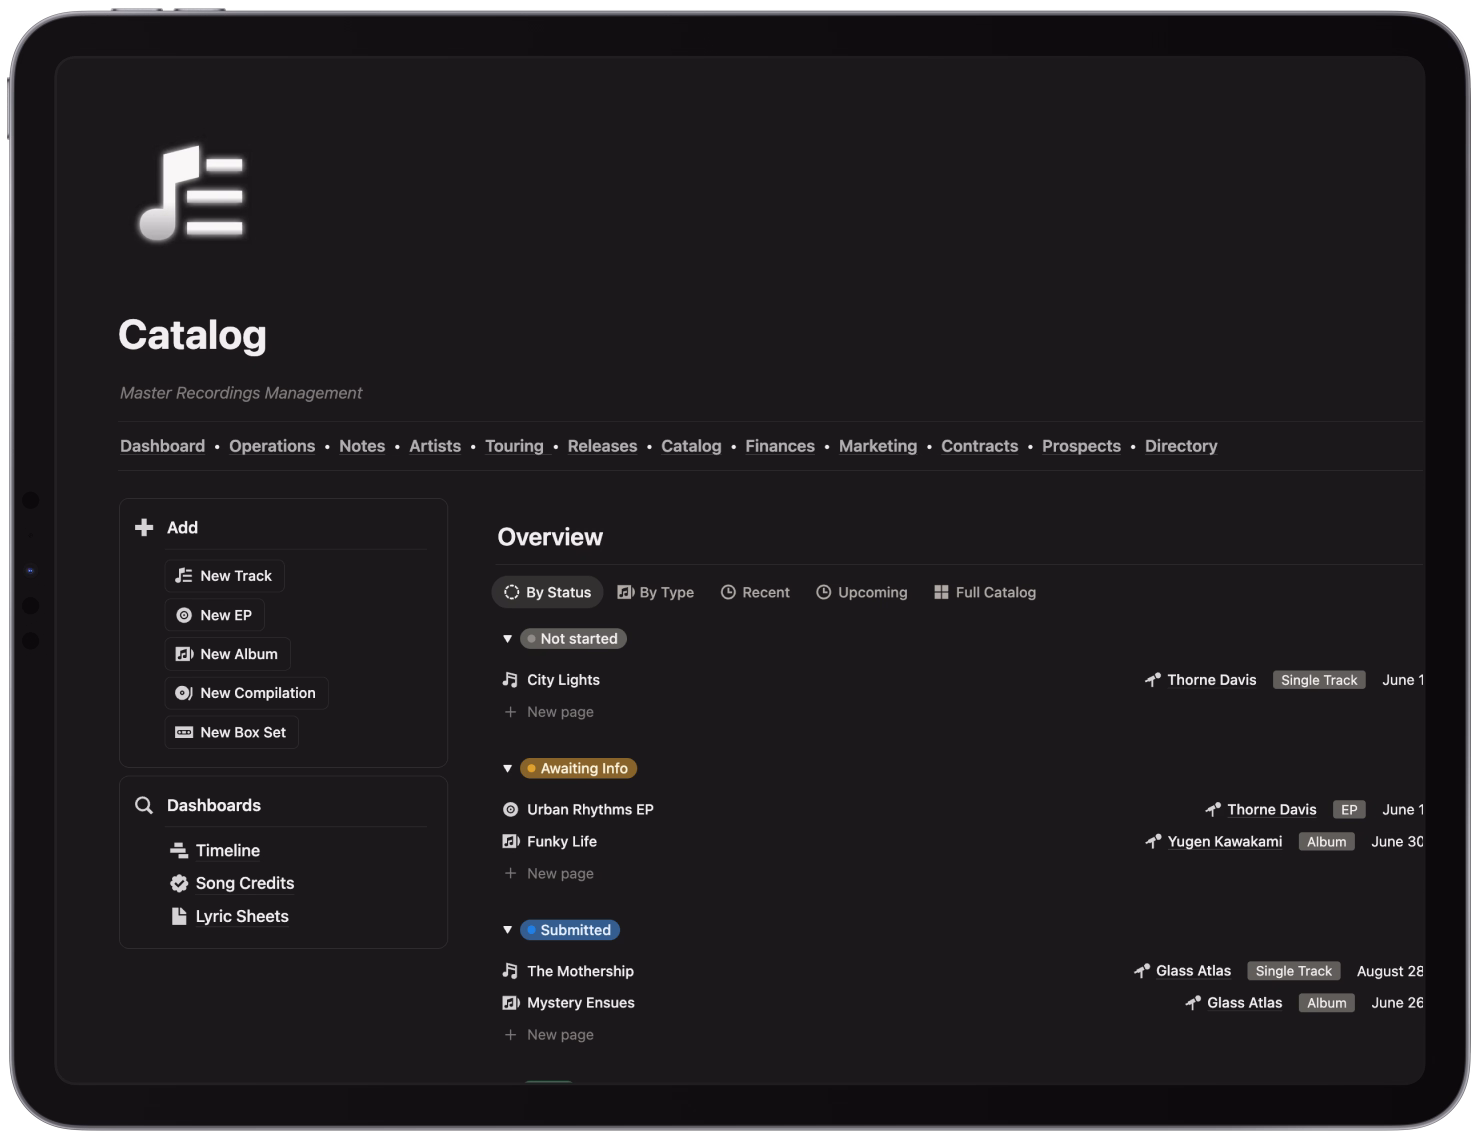Click the music note icon beside The Mothership
Image resolution: width=1480 pixels, height=1140 pixels.
(510, 971)
